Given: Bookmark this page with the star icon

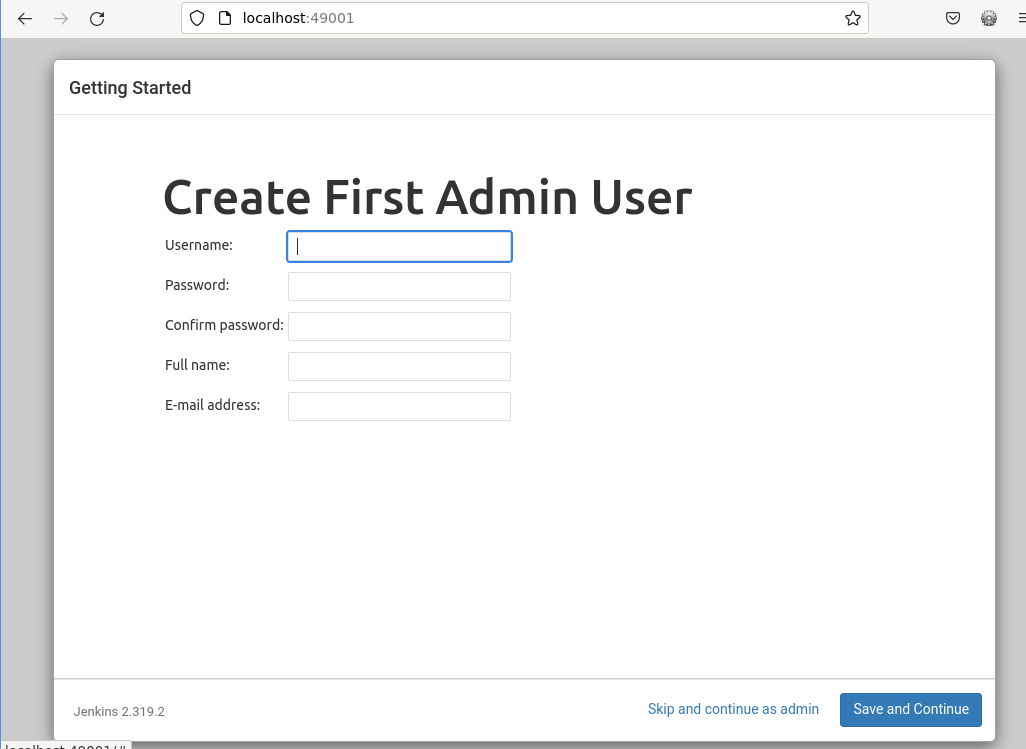Looking at the screenshot, I should (x=852, y=18).
